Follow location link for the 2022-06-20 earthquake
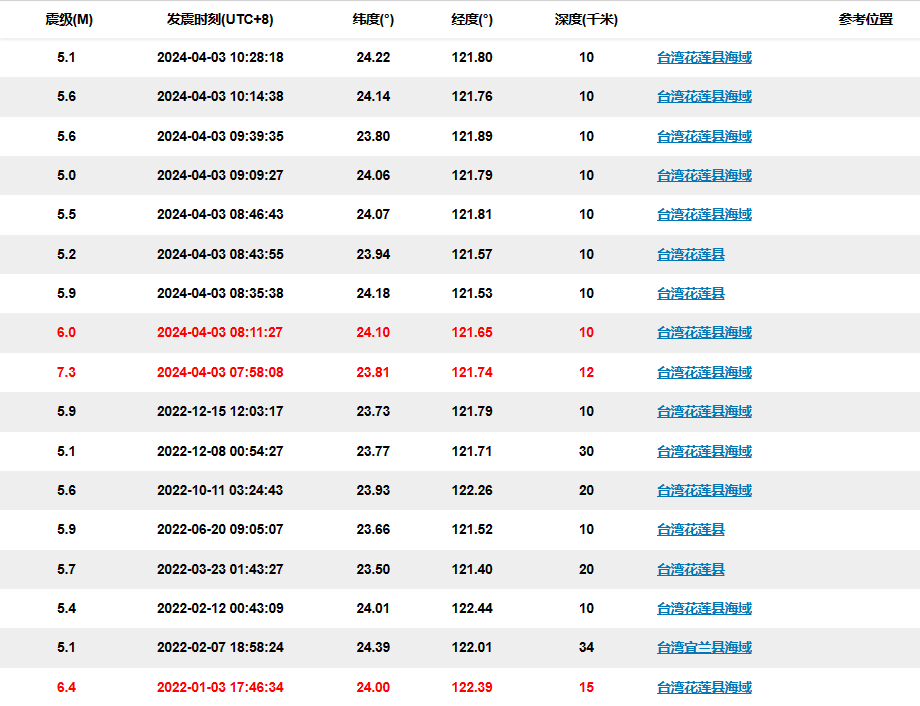This screenshot has width=920, height=706. pyautogui.click(x=690, y=529)
